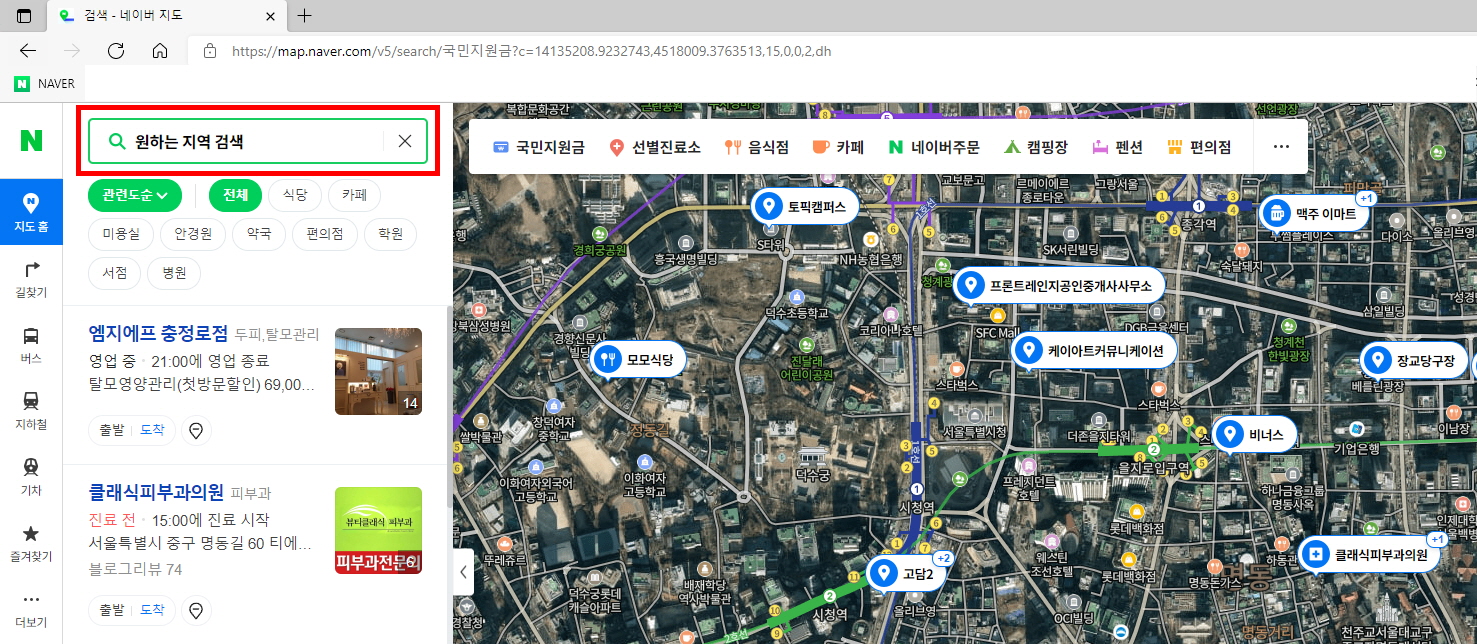
Task: Click 장교당구장 map marker
Action: coord(1414,360)
